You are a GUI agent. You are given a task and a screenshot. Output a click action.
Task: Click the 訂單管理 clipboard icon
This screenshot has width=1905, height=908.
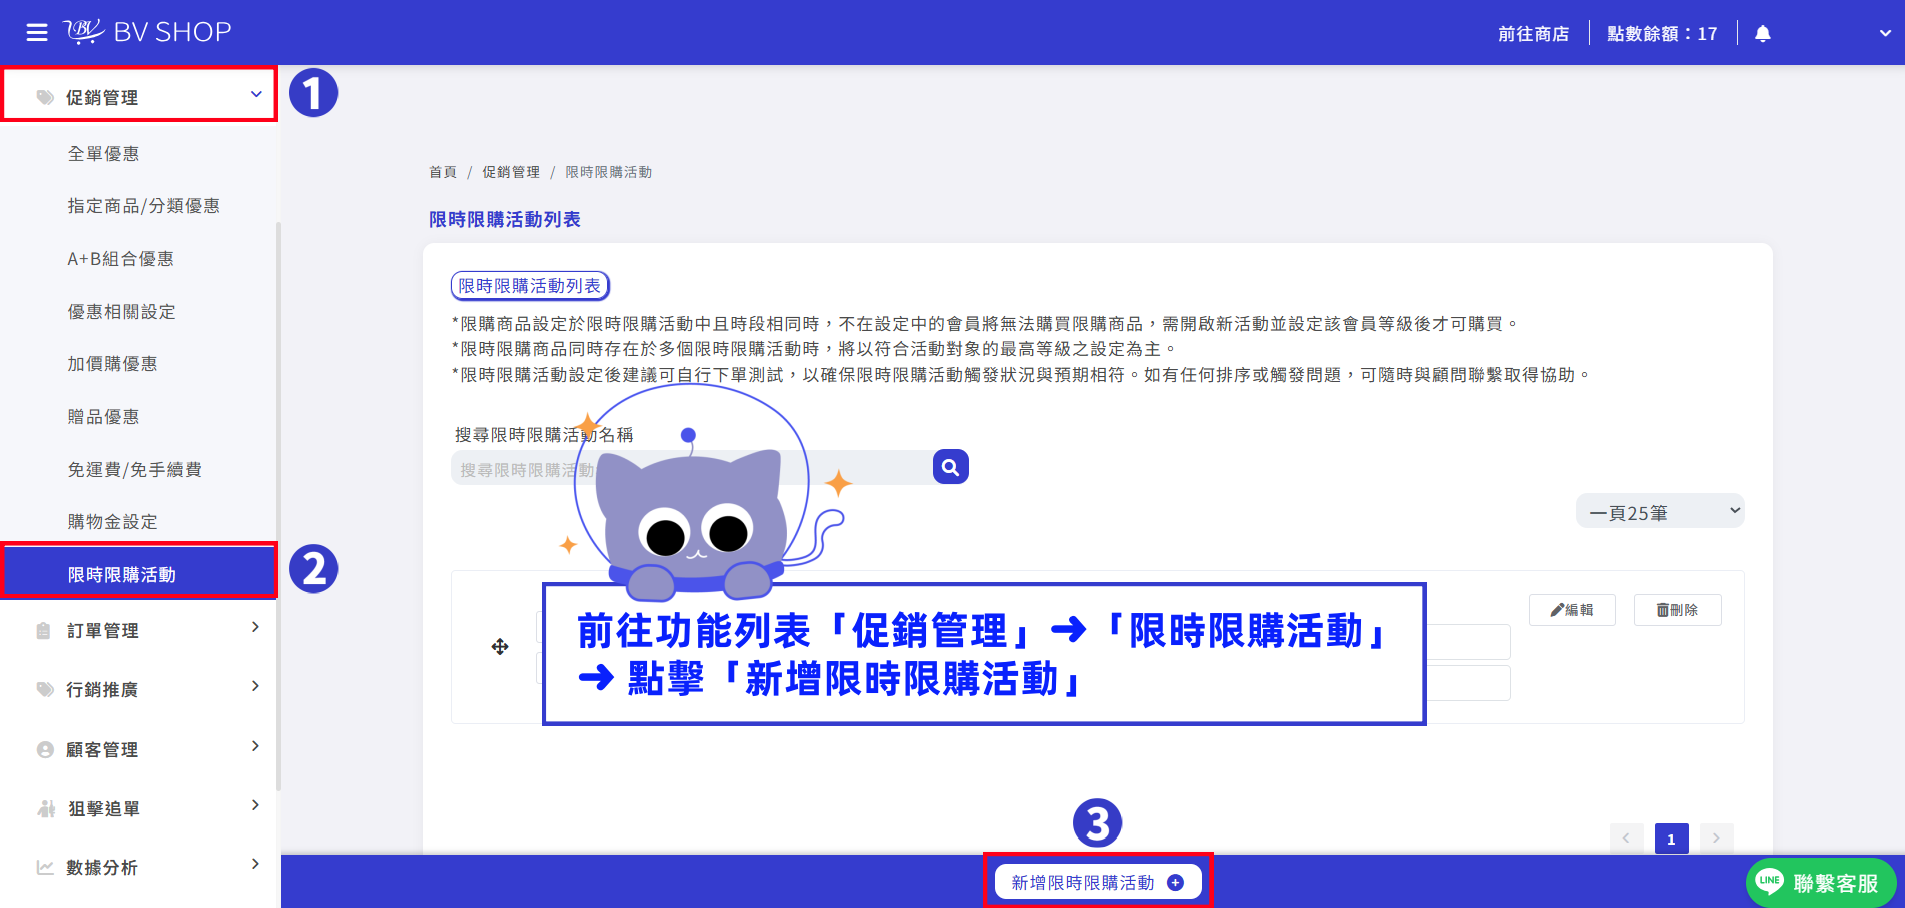[43, 631]
